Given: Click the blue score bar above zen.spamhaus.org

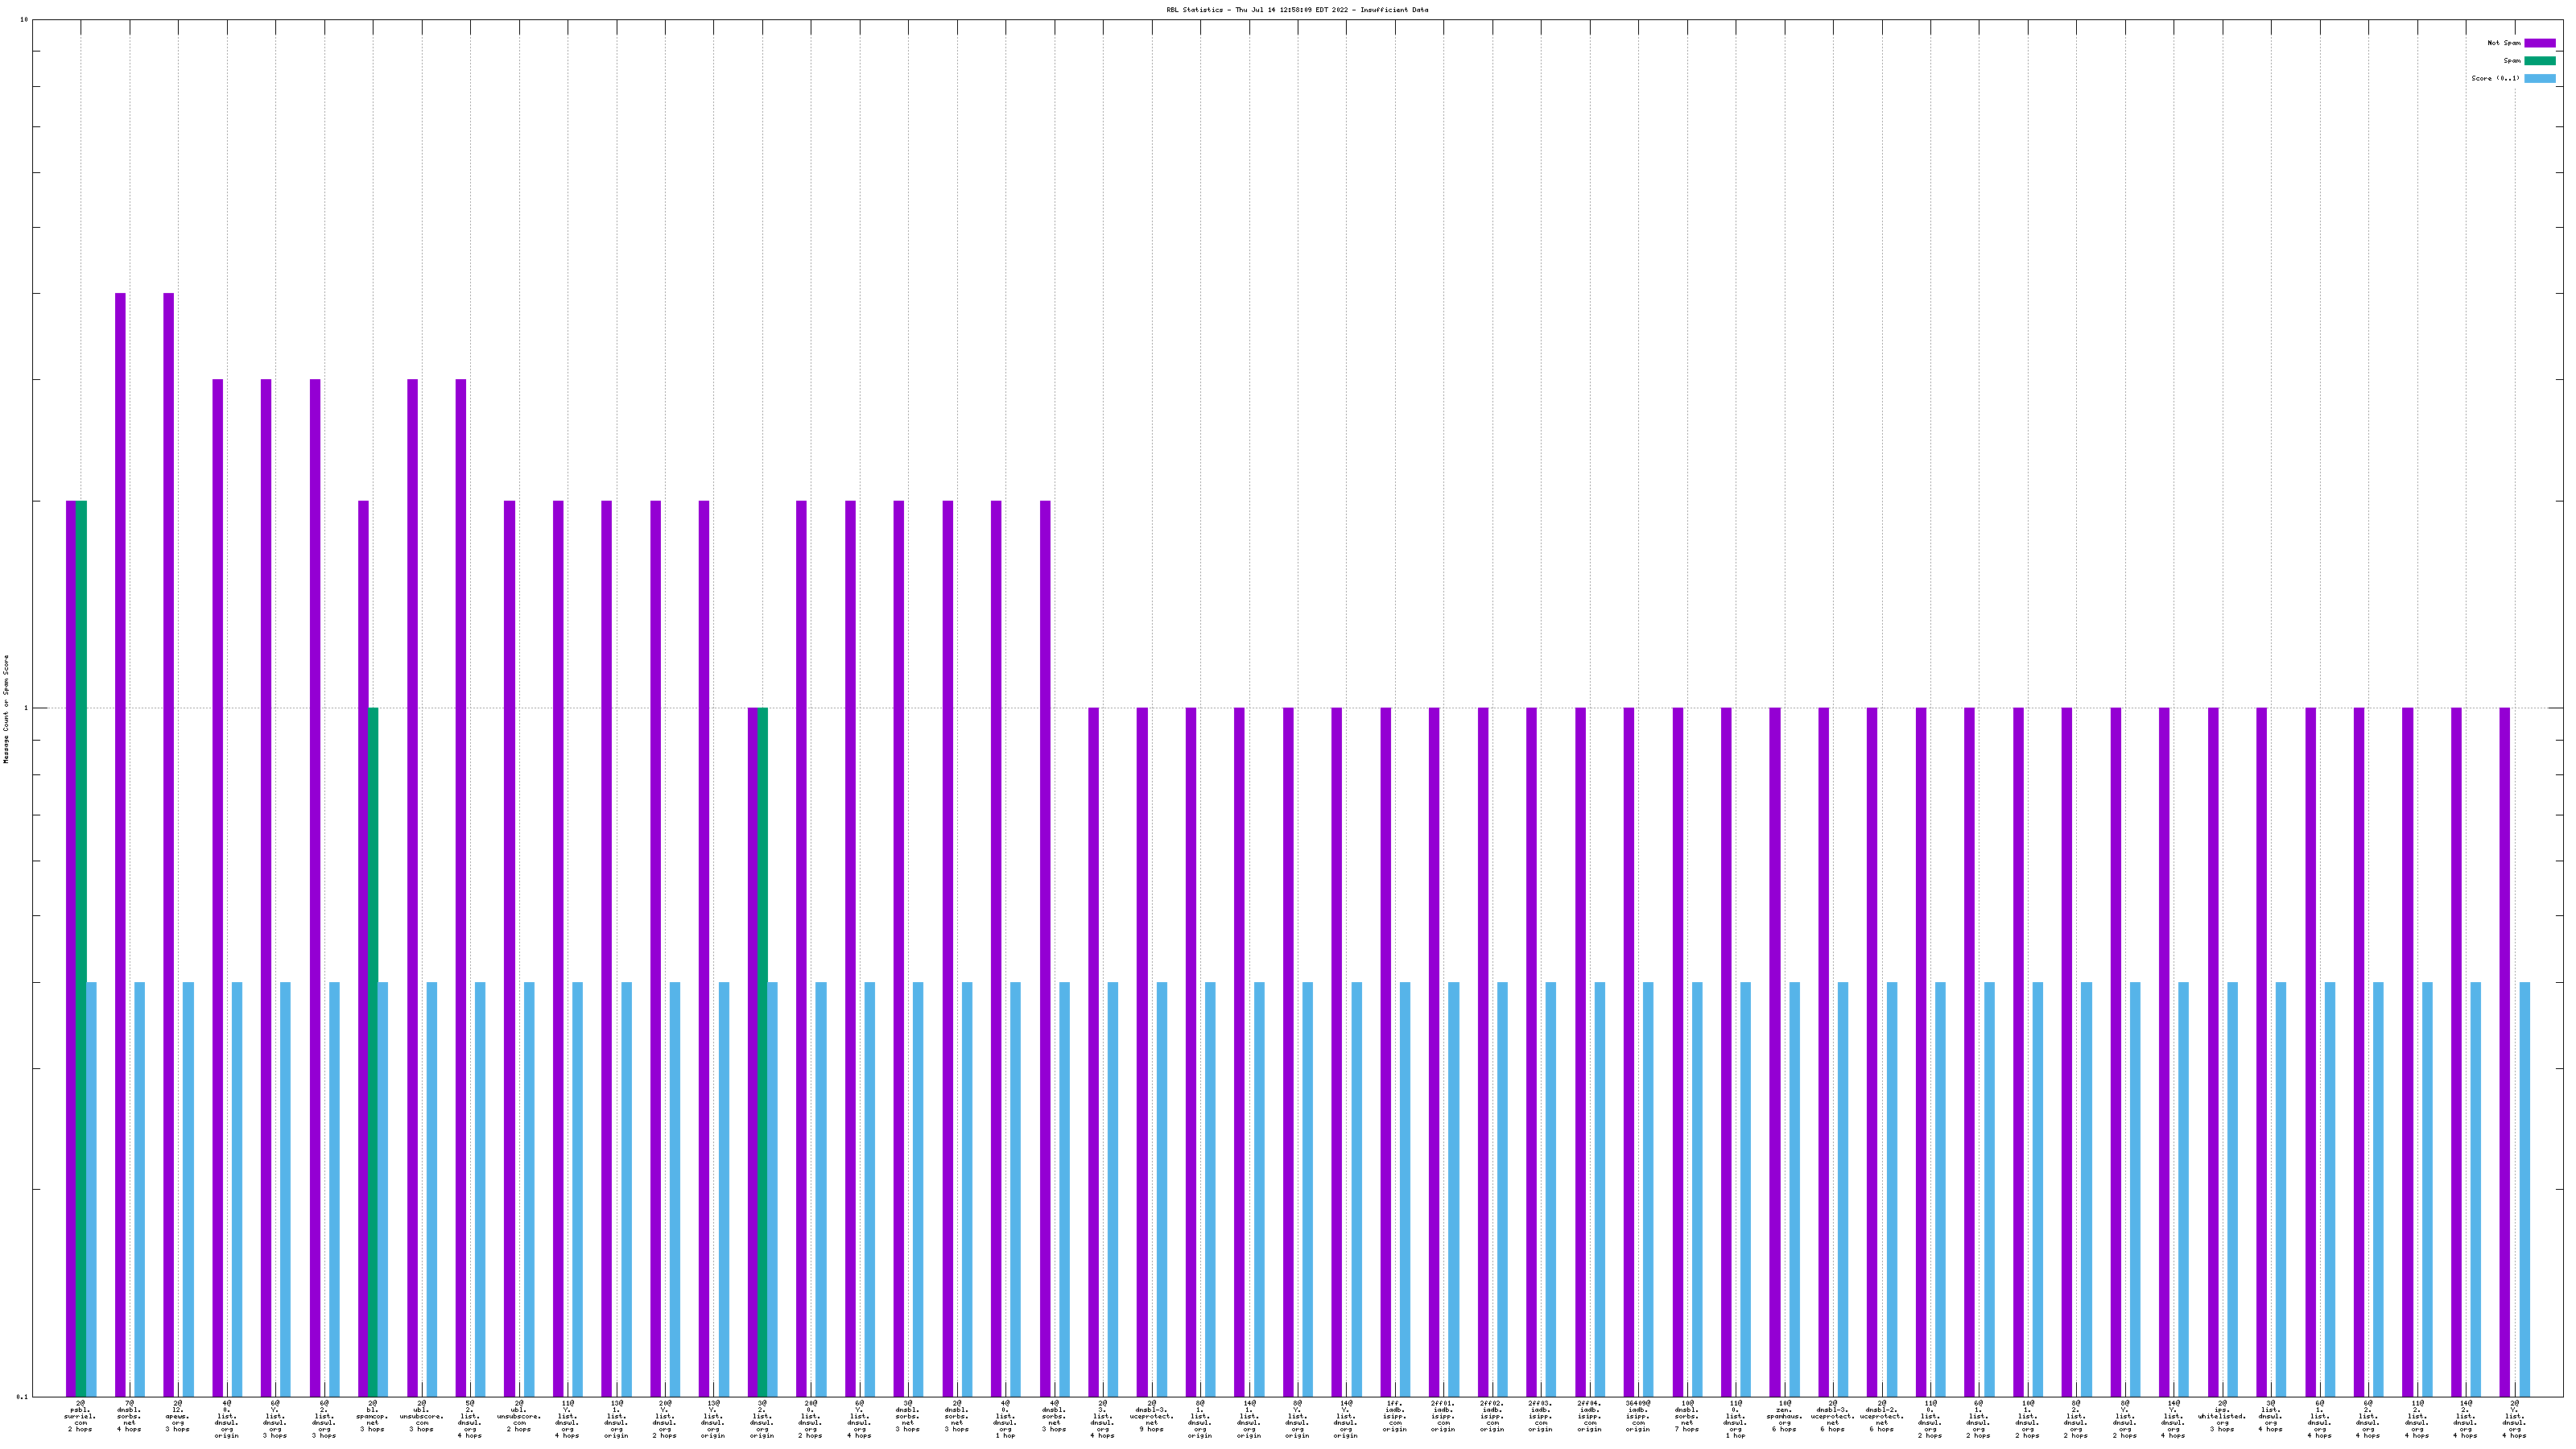Looking at the screenshot, I should tap(1795, 1188).
